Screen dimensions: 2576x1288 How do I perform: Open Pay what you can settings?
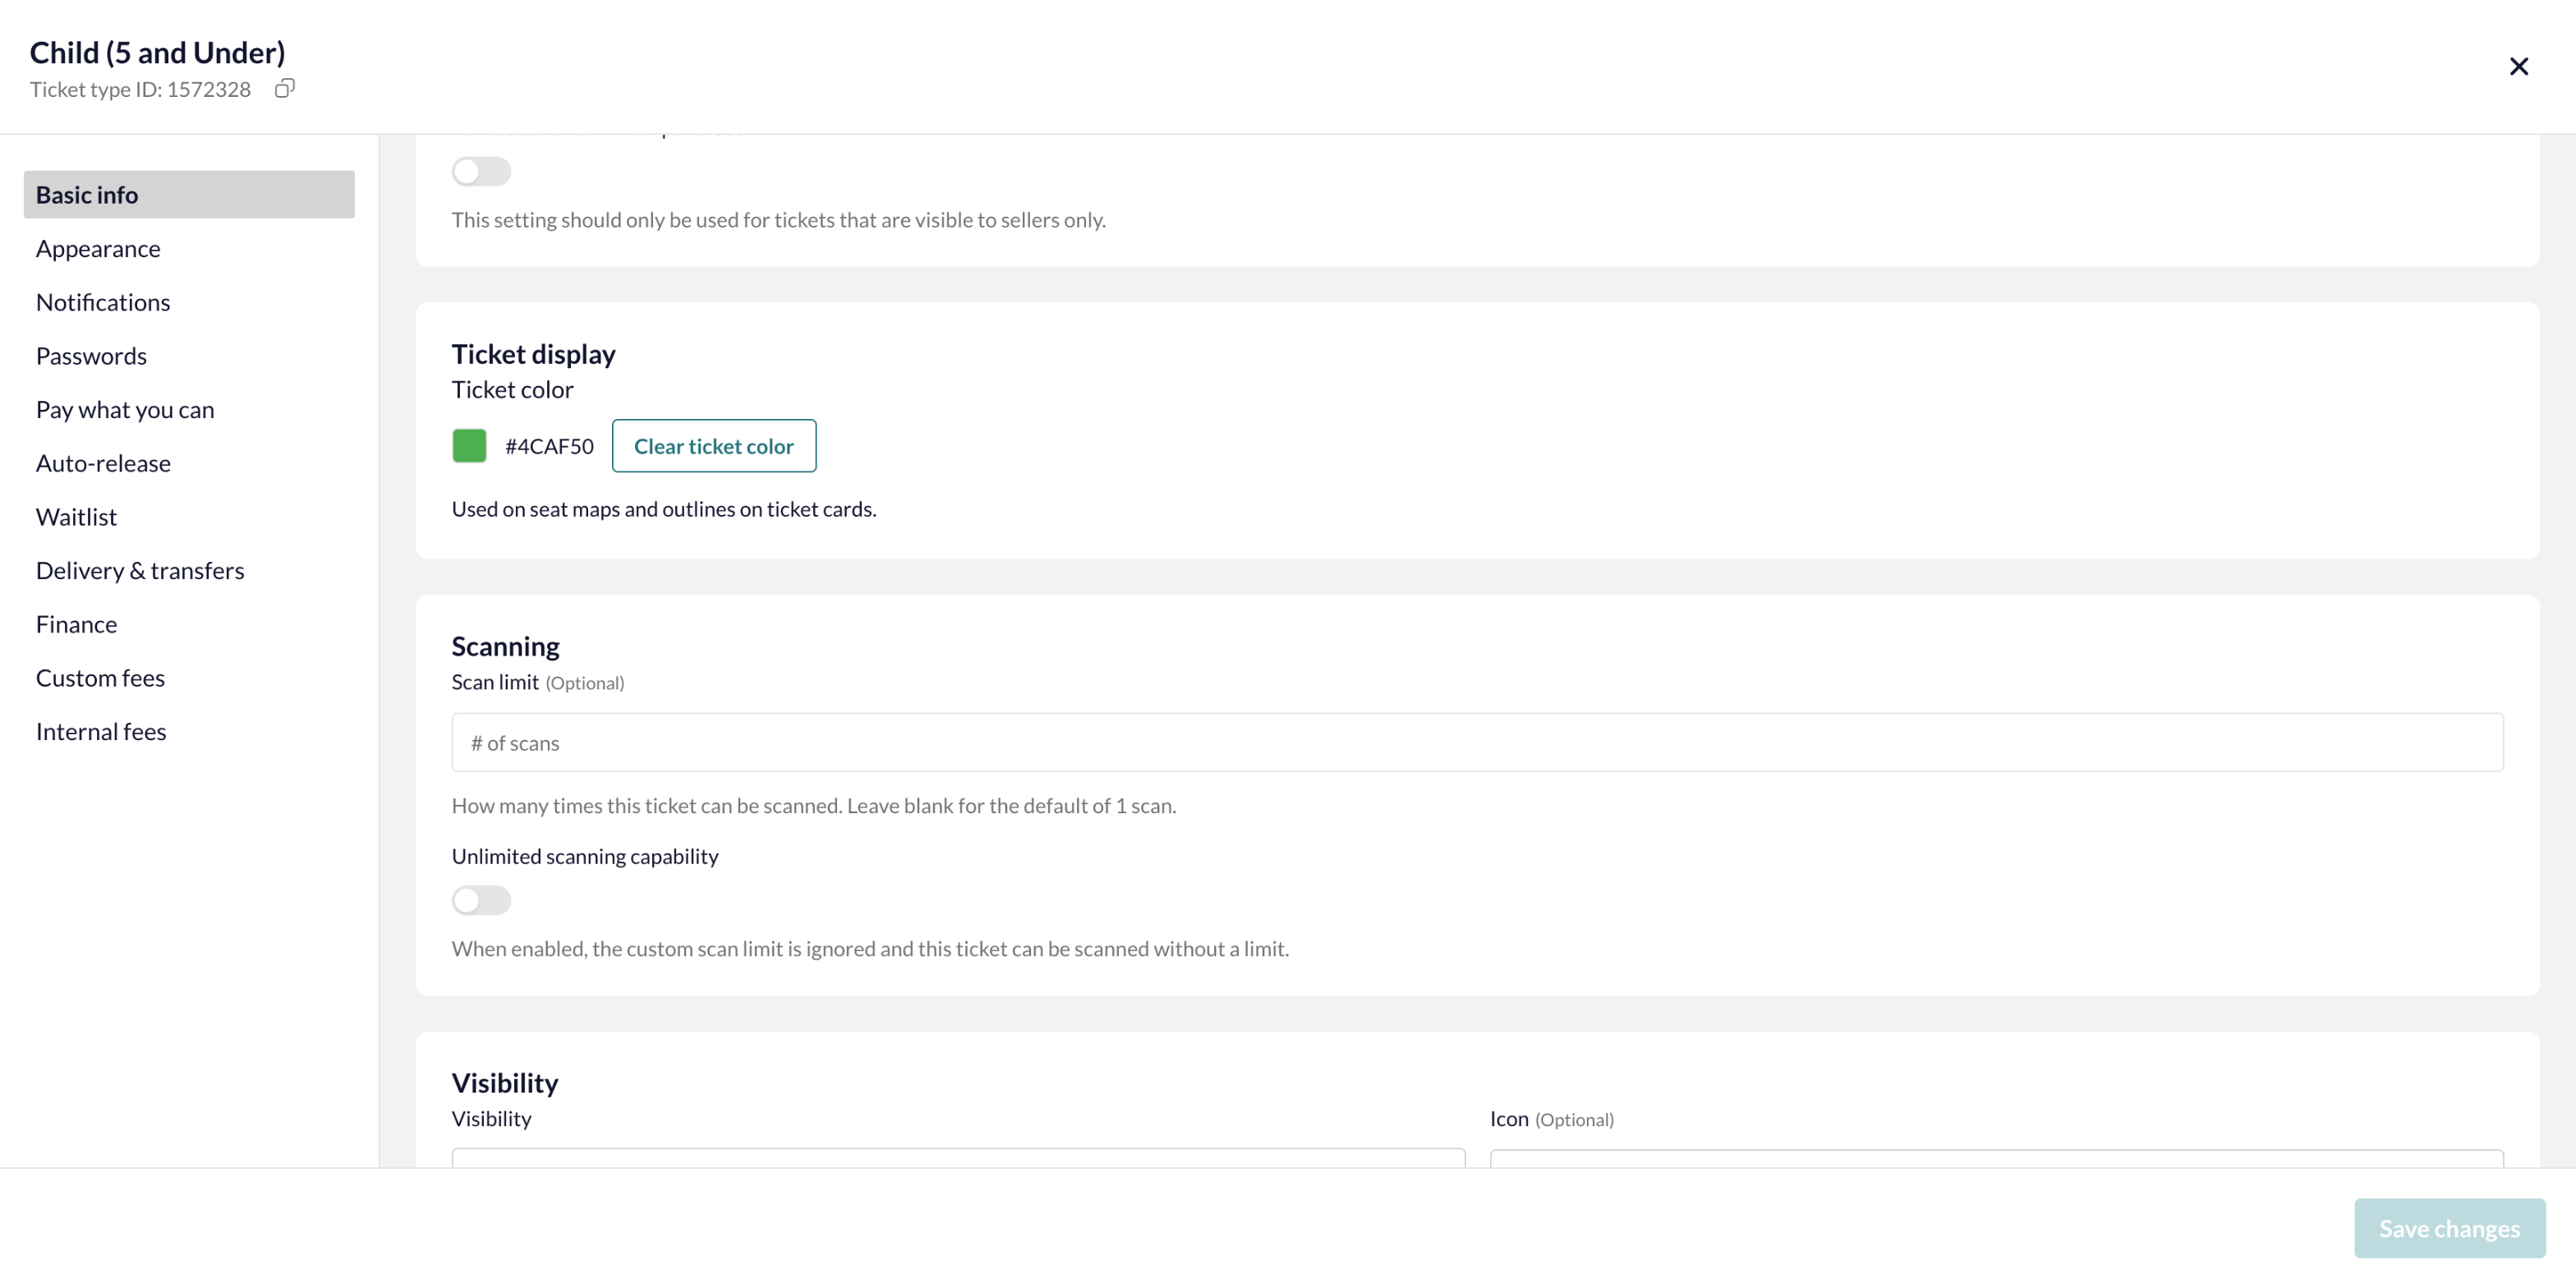125,409
